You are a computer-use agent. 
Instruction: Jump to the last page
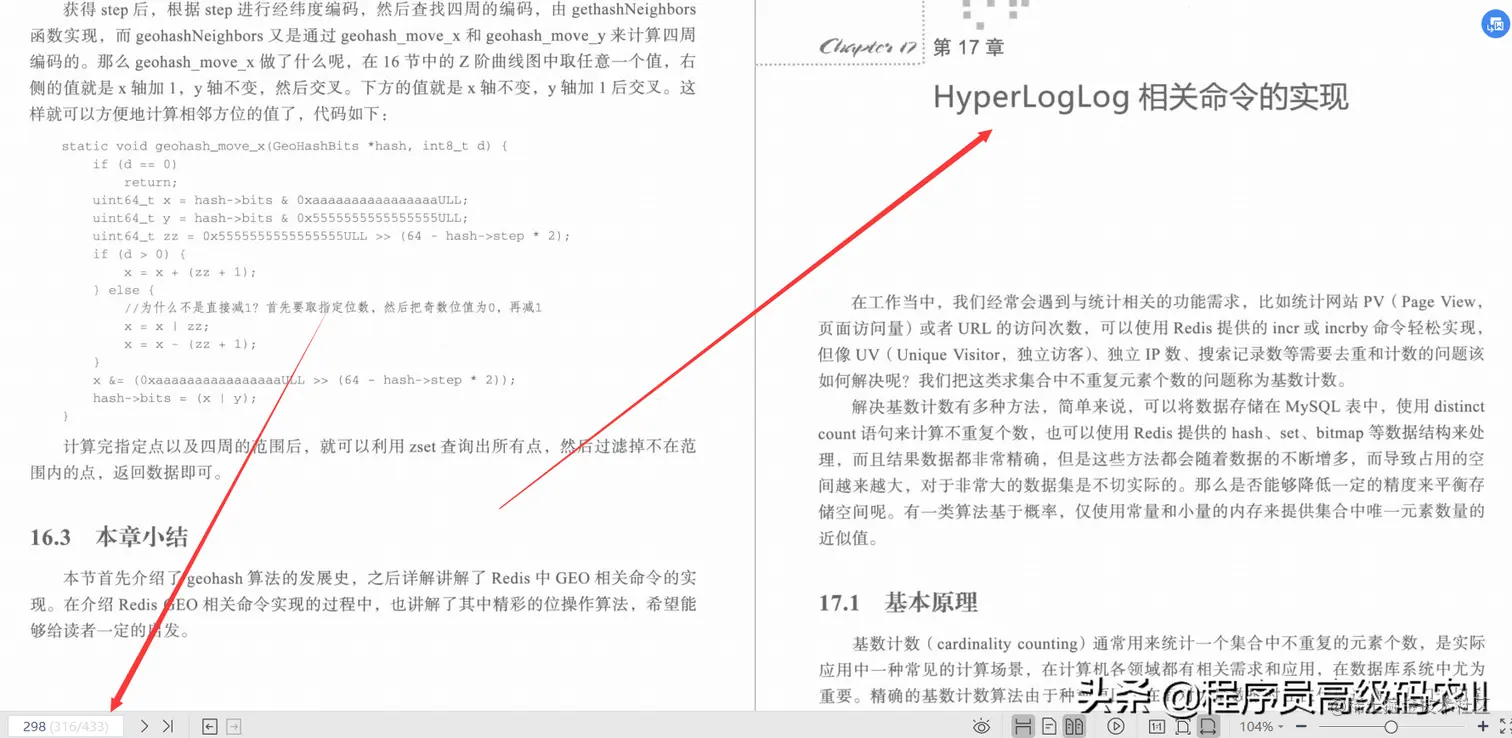pyautogui.click(x=168, y=726)
